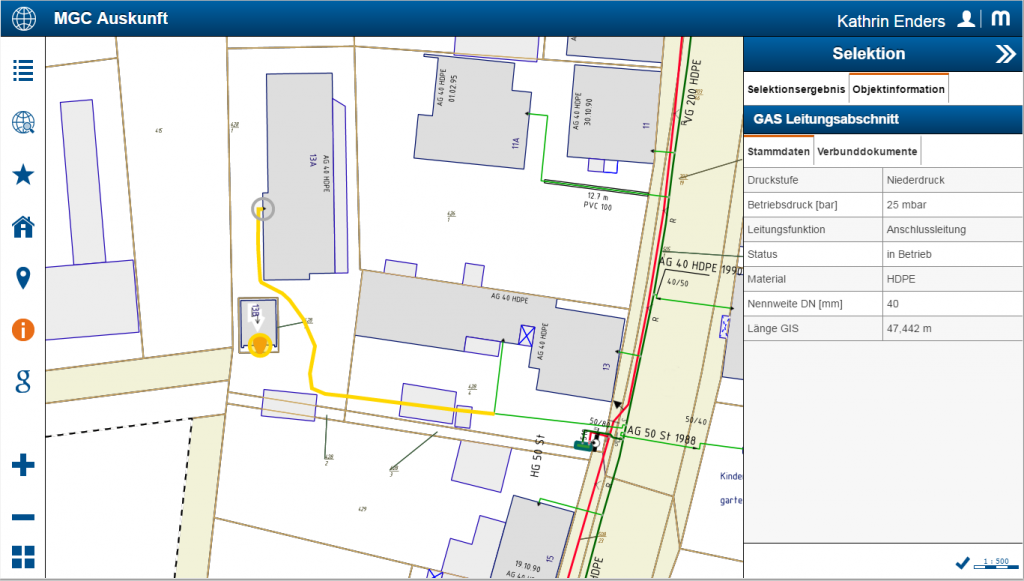
Task: Select the Stammdaten tab
Action: (x=779, y=152)
